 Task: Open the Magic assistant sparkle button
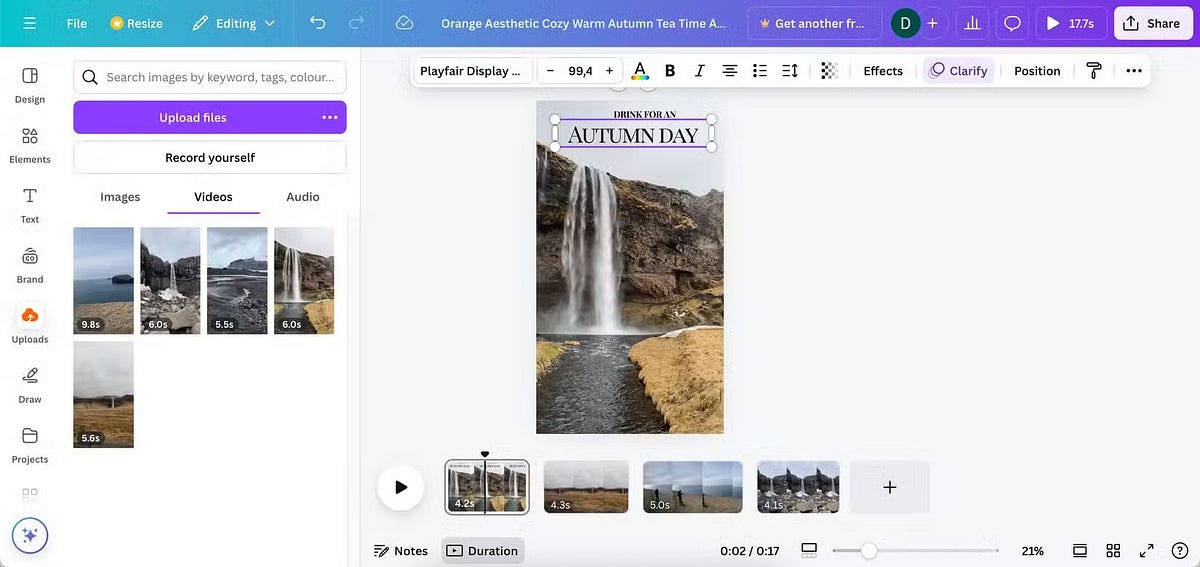pos(30,536)
